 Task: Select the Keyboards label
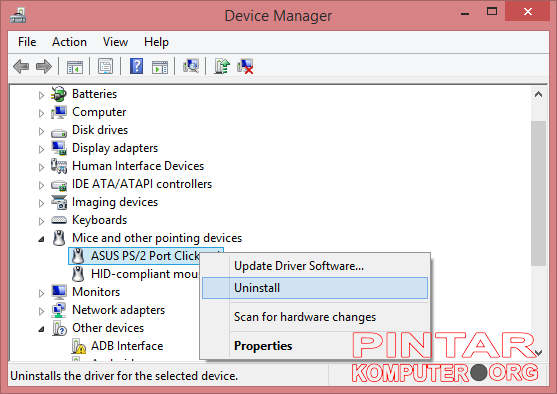pyautogui.click(x=99, y=220)
